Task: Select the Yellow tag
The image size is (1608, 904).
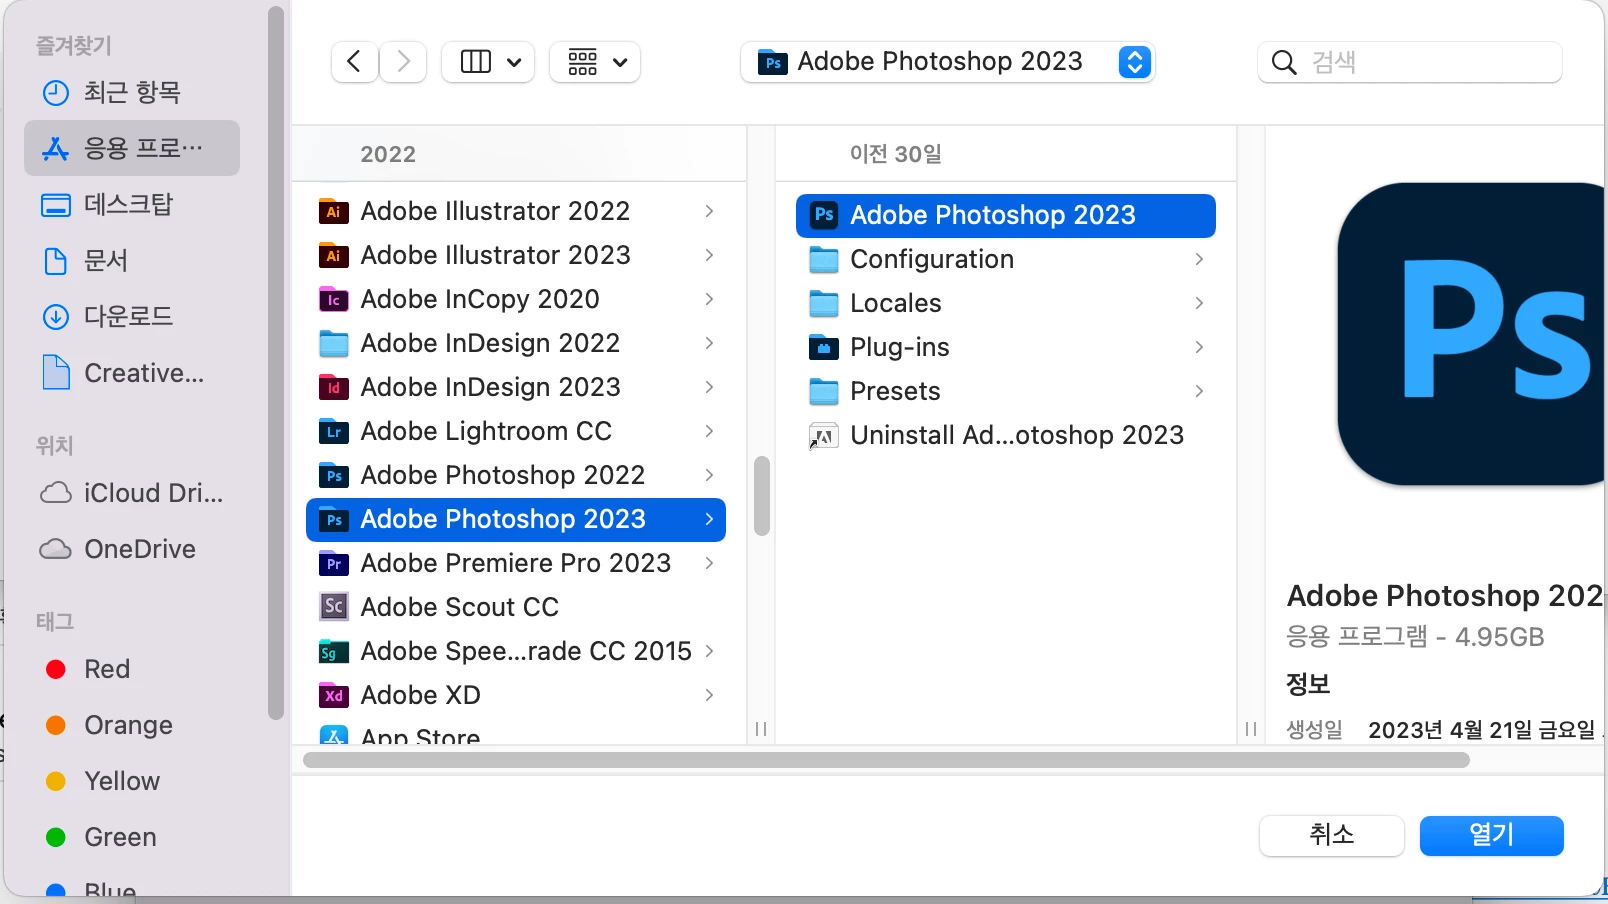Action: tap(132, 781)
